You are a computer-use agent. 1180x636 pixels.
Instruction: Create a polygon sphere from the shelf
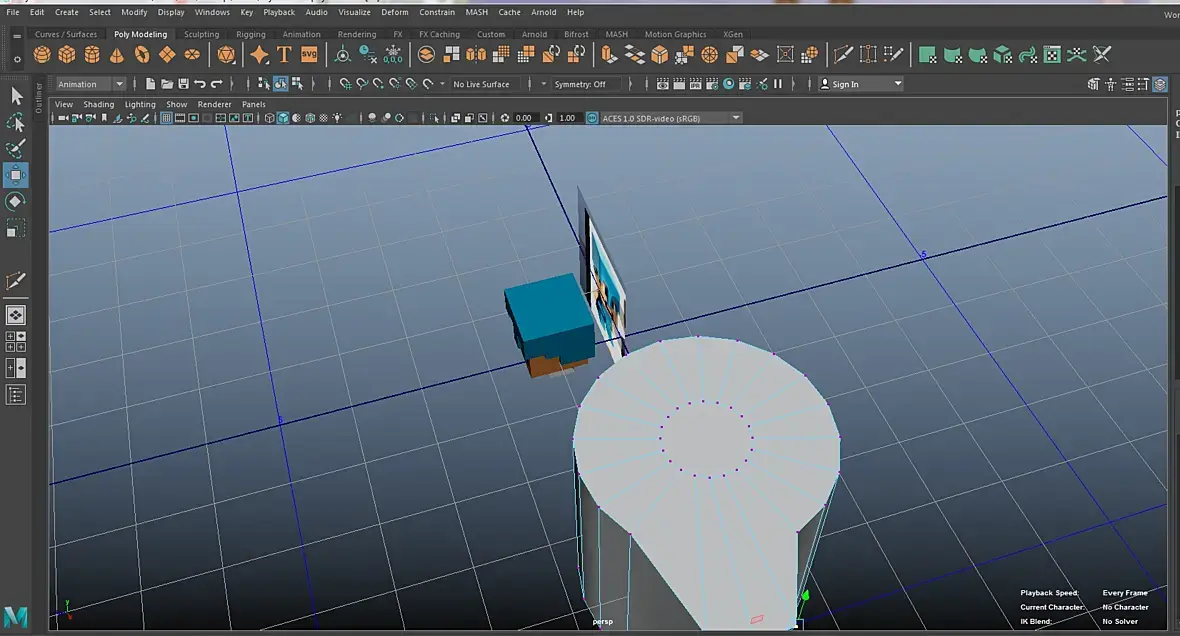pyautogui.click(x=42, y=55)
